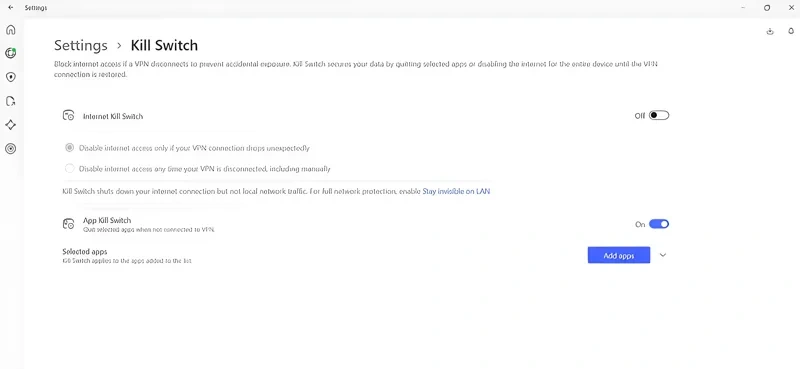Click the App Kill Switch label
Screen dimensions: 800x369
(107, 220)
